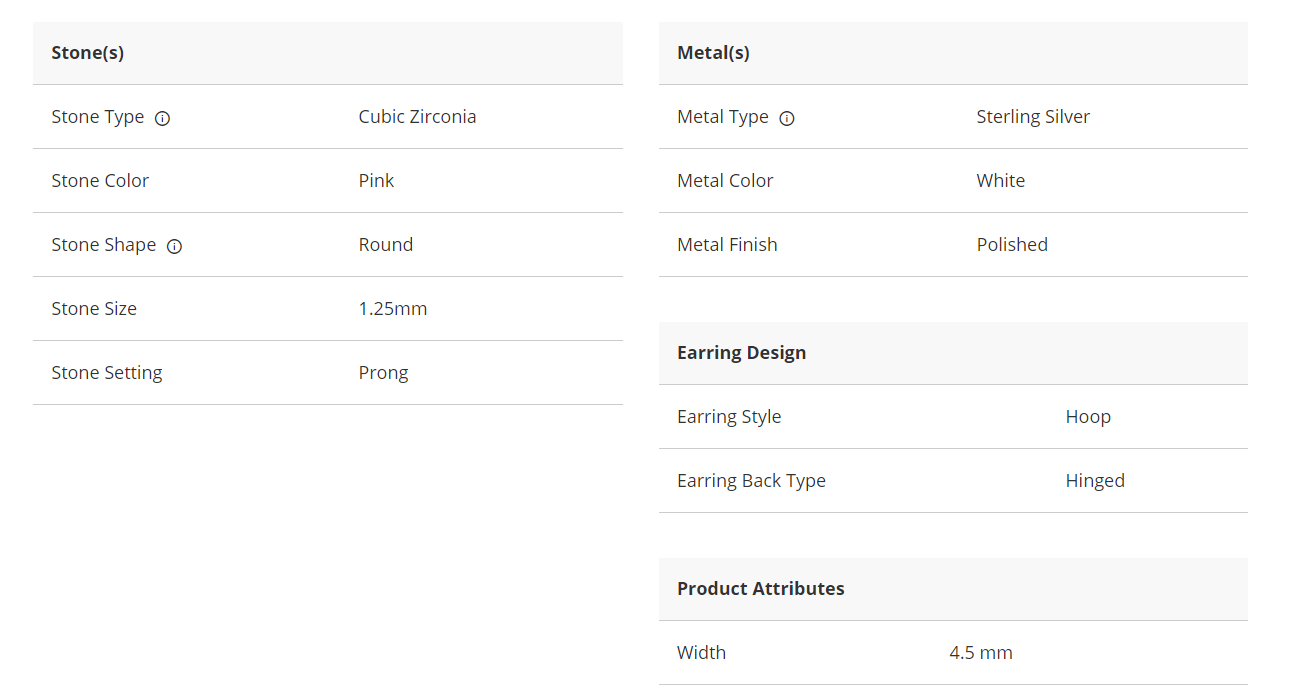Screen dimensions: 1308x696
Task: Click the White metal color value
Action: pos(1000,181)
